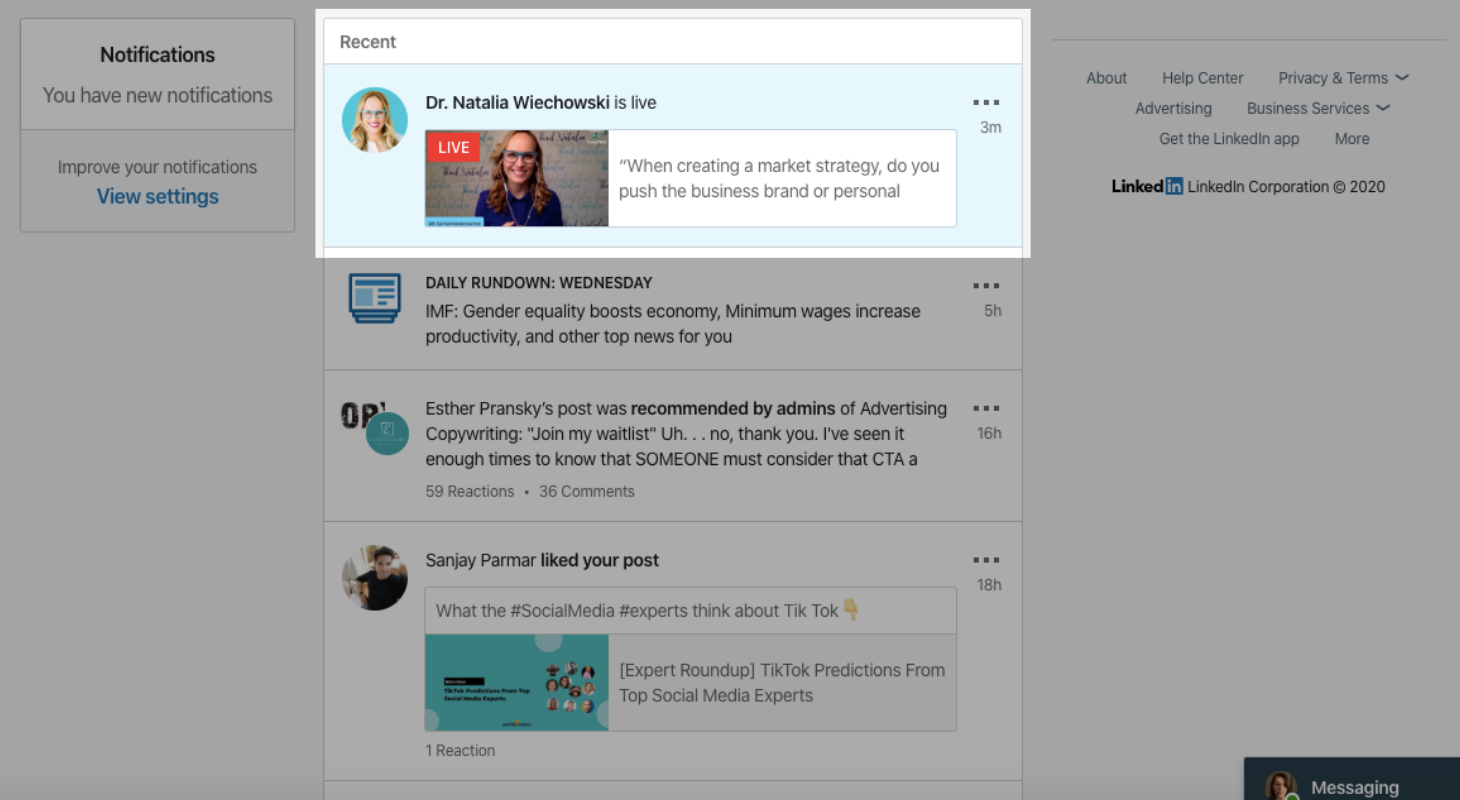Open the About footer link

point(1106,78)
